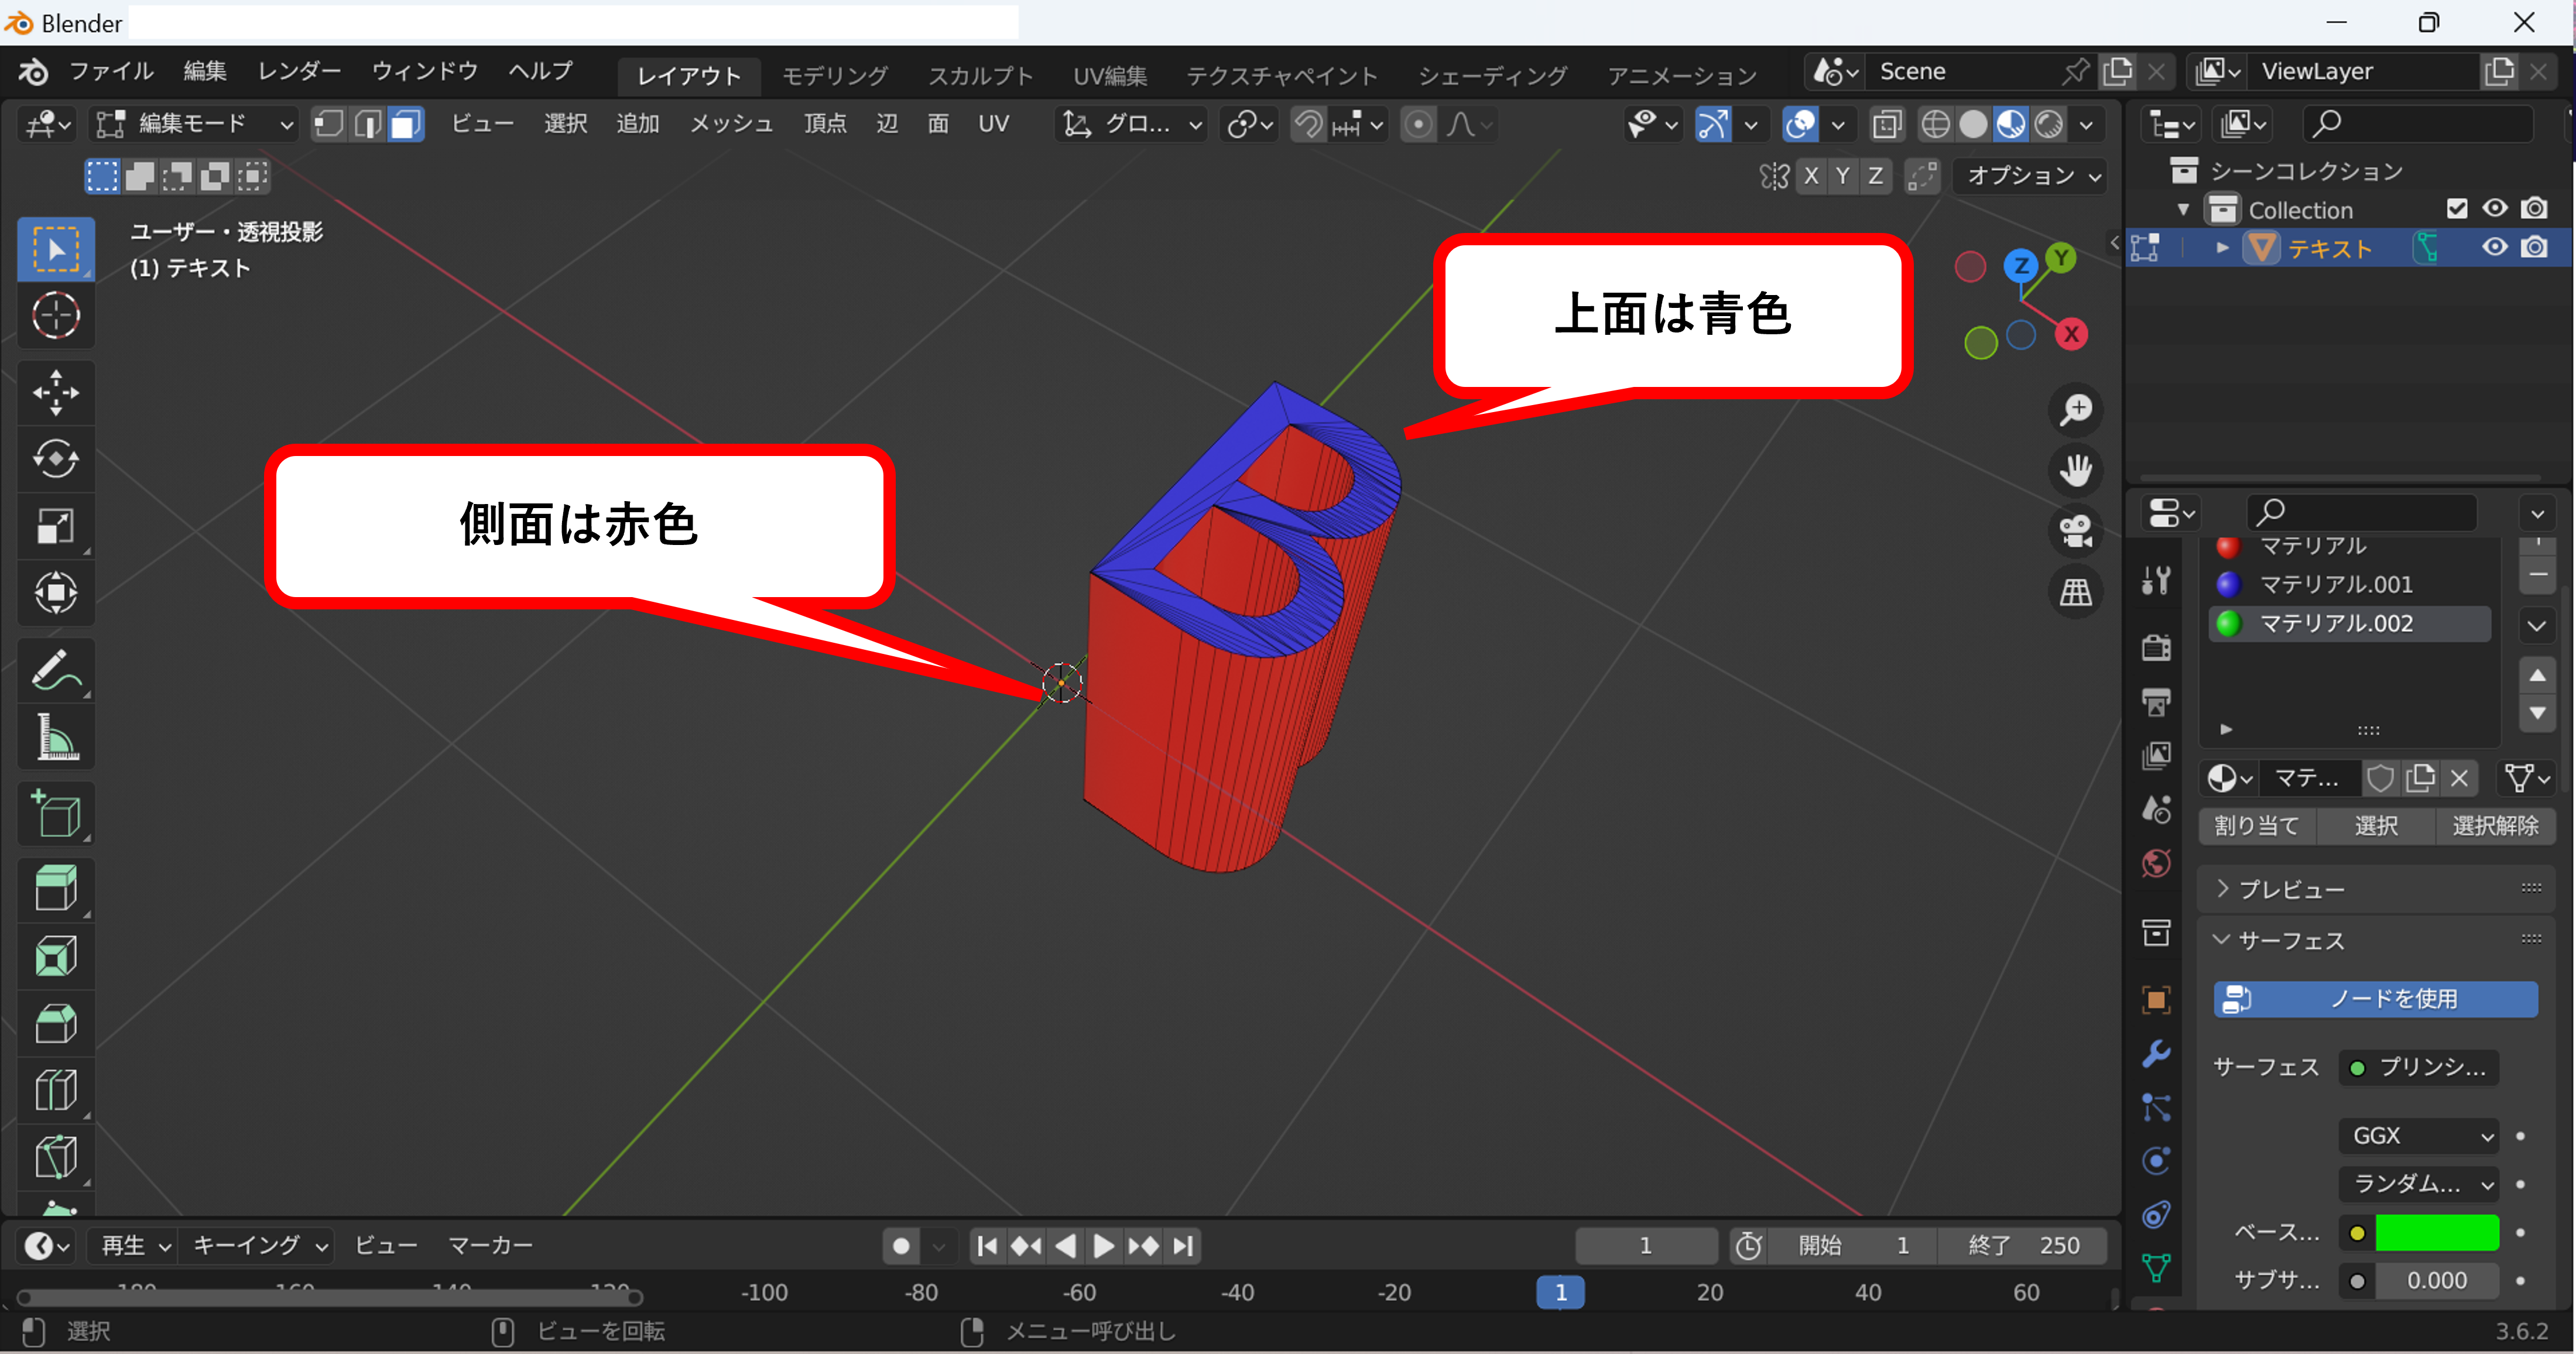Toggle Collection exclude checkbox in outliner
Image resolution: width=2576 pixels, height=1354 pixels.
pos(2456,209)
